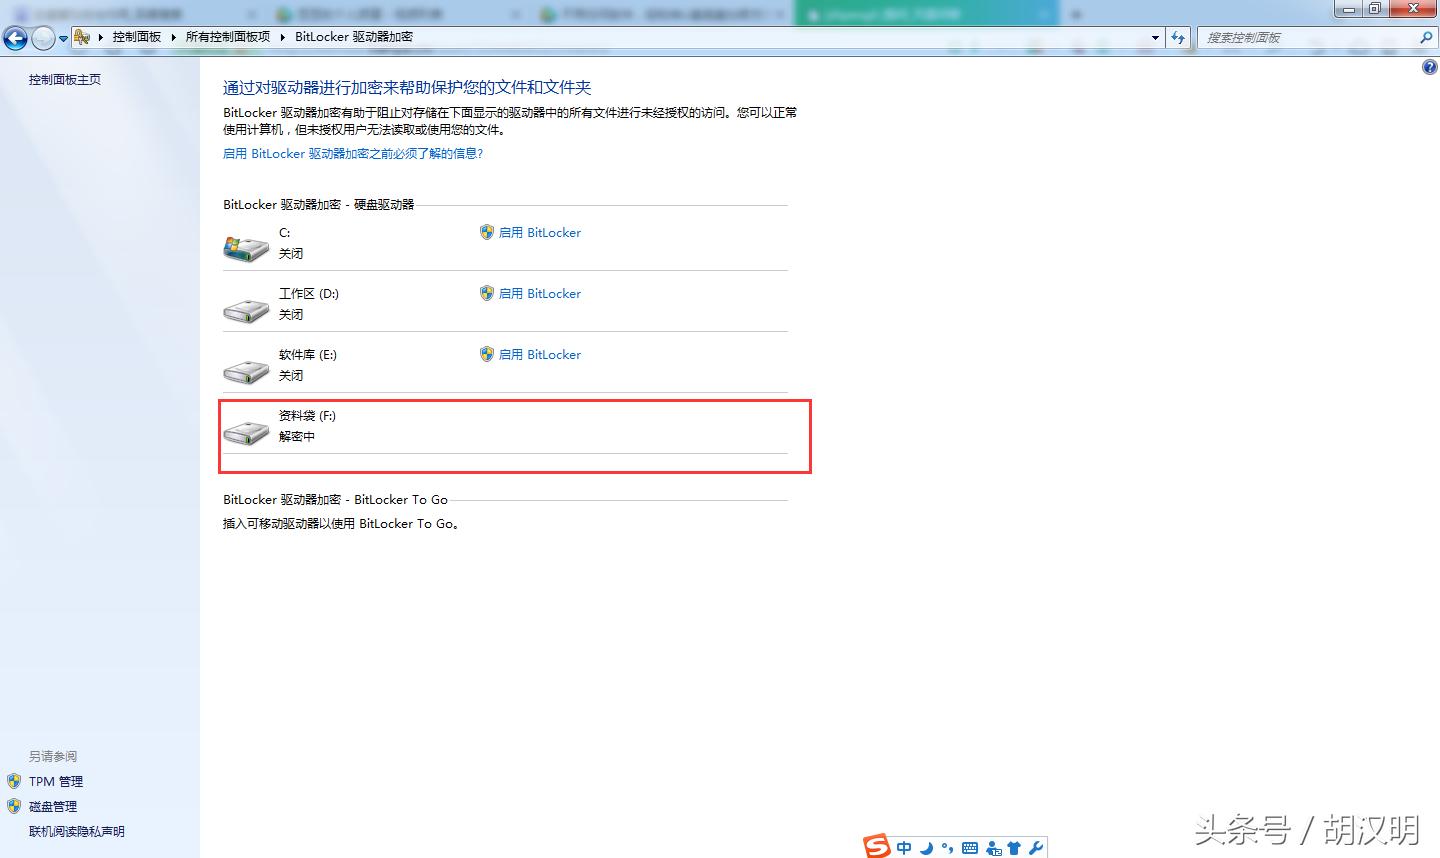Toggle full/half width via moon icon
This screenshot has height=858, width=1440.
(926, 847)
